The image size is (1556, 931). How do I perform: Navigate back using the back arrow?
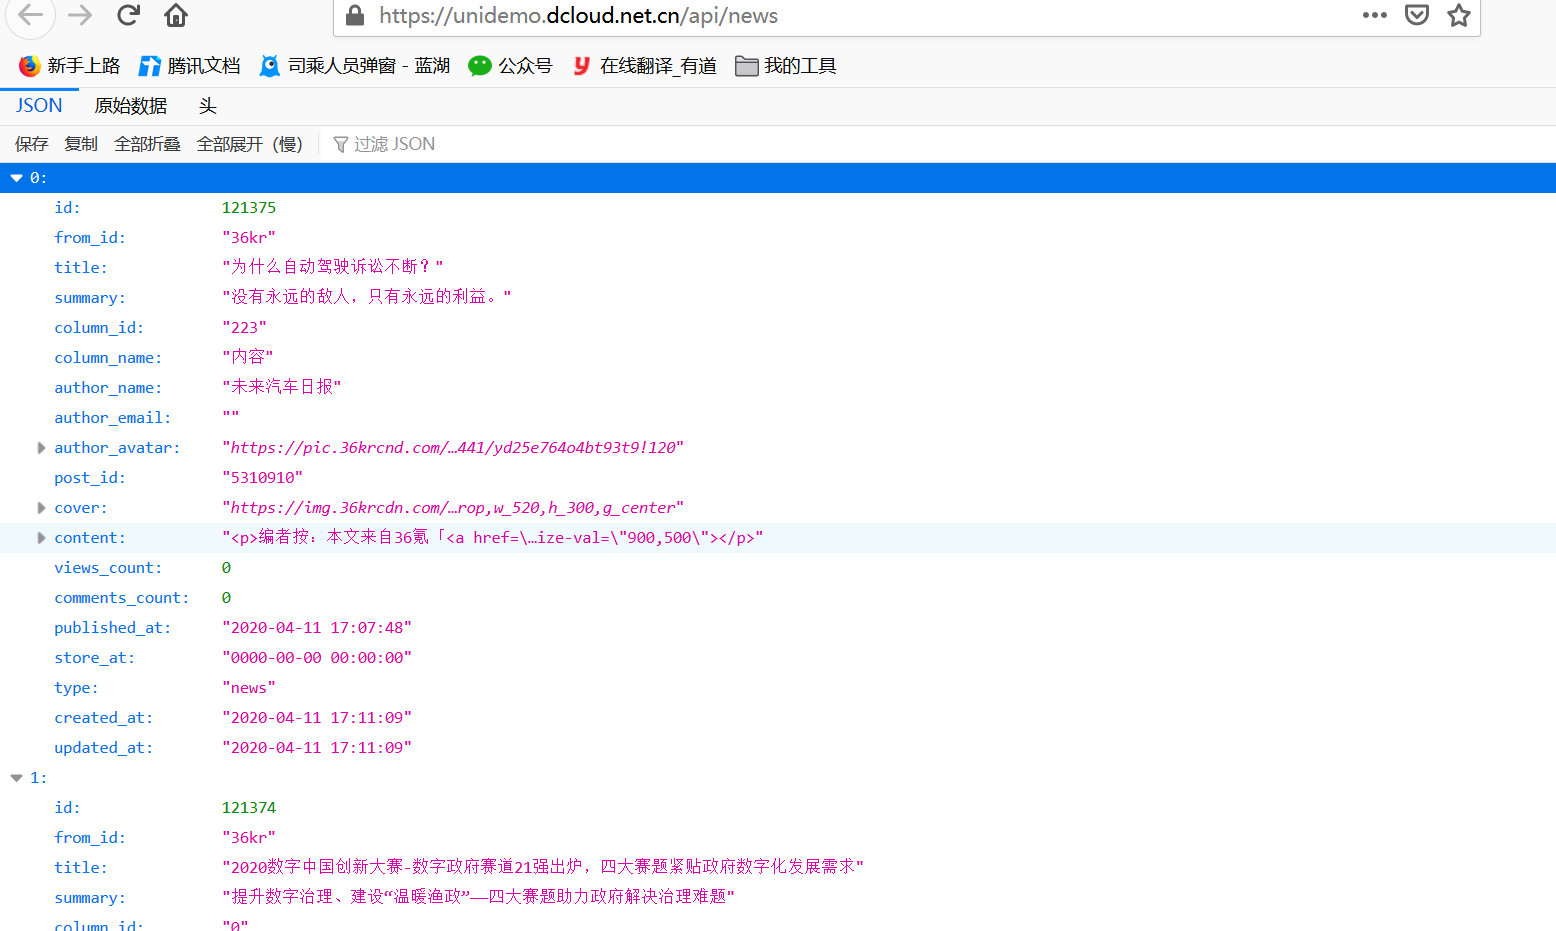[29, 15]
